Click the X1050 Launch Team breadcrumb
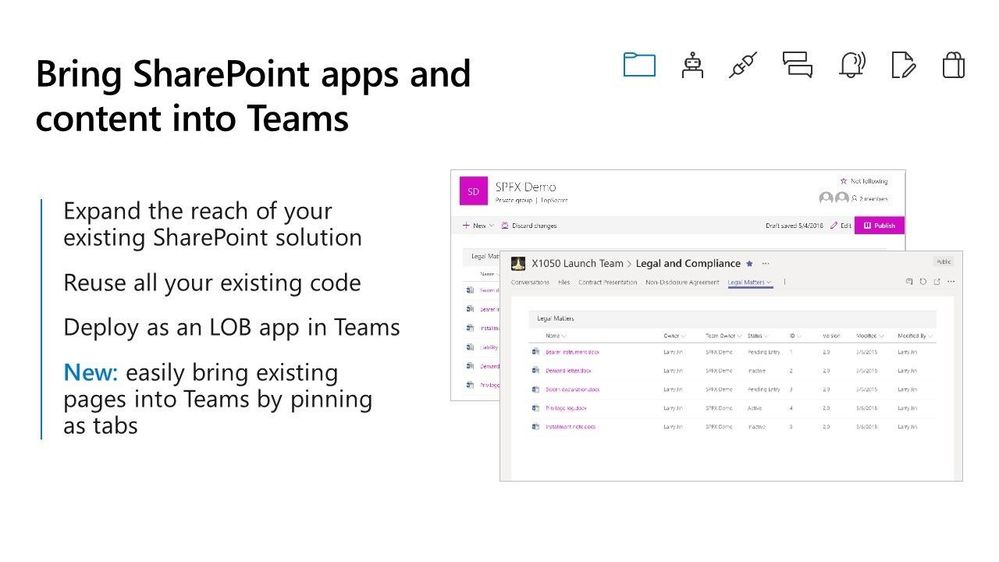 tap(577, 263)
